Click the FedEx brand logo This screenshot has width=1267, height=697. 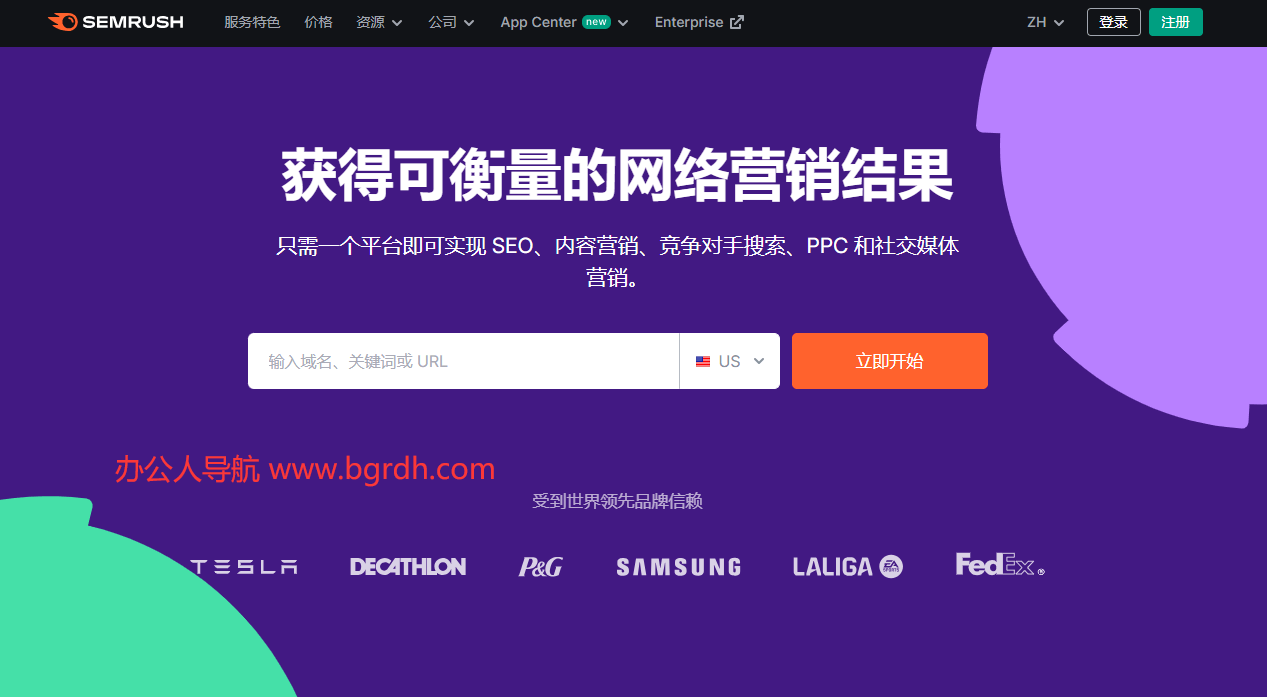[x=999, y=565]
